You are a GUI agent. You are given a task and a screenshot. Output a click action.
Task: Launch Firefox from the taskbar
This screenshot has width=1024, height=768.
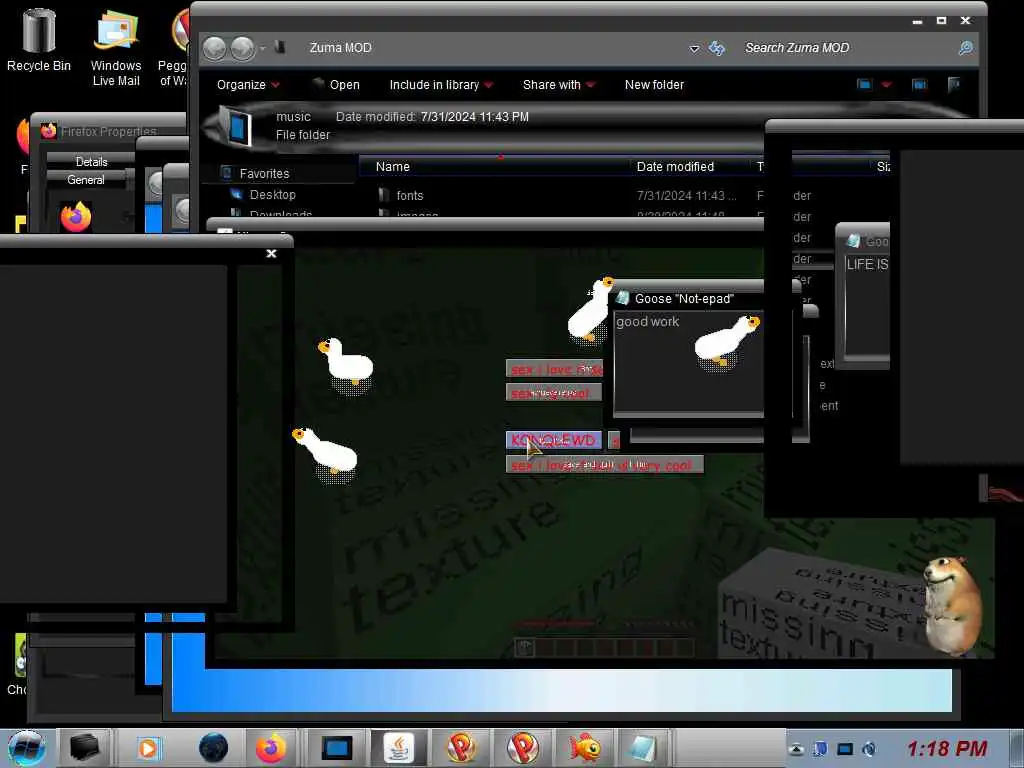[x=270, y=748]
